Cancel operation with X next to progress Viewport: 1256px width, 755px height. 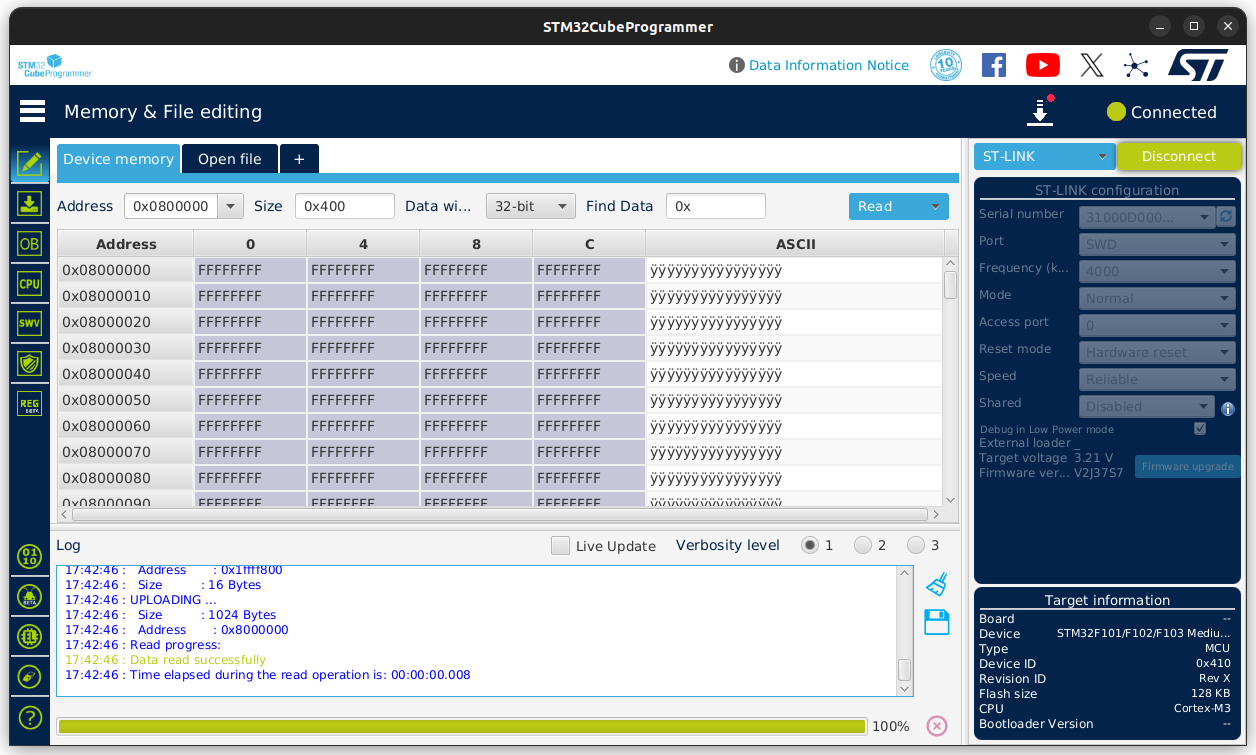937,726
